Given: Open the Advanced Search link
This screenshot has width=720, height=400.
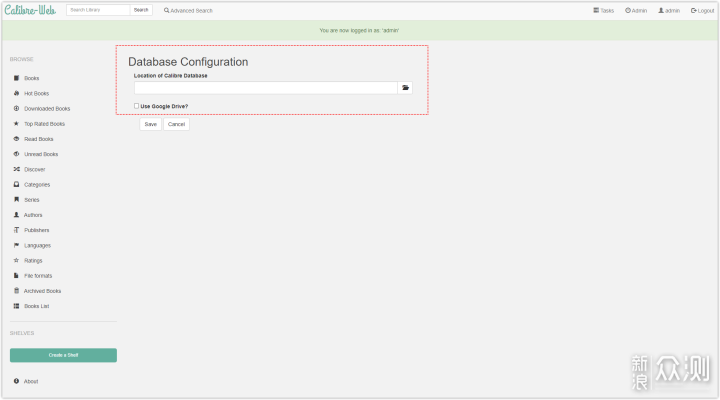Looking at the screenshot, I should coord(188,10).
